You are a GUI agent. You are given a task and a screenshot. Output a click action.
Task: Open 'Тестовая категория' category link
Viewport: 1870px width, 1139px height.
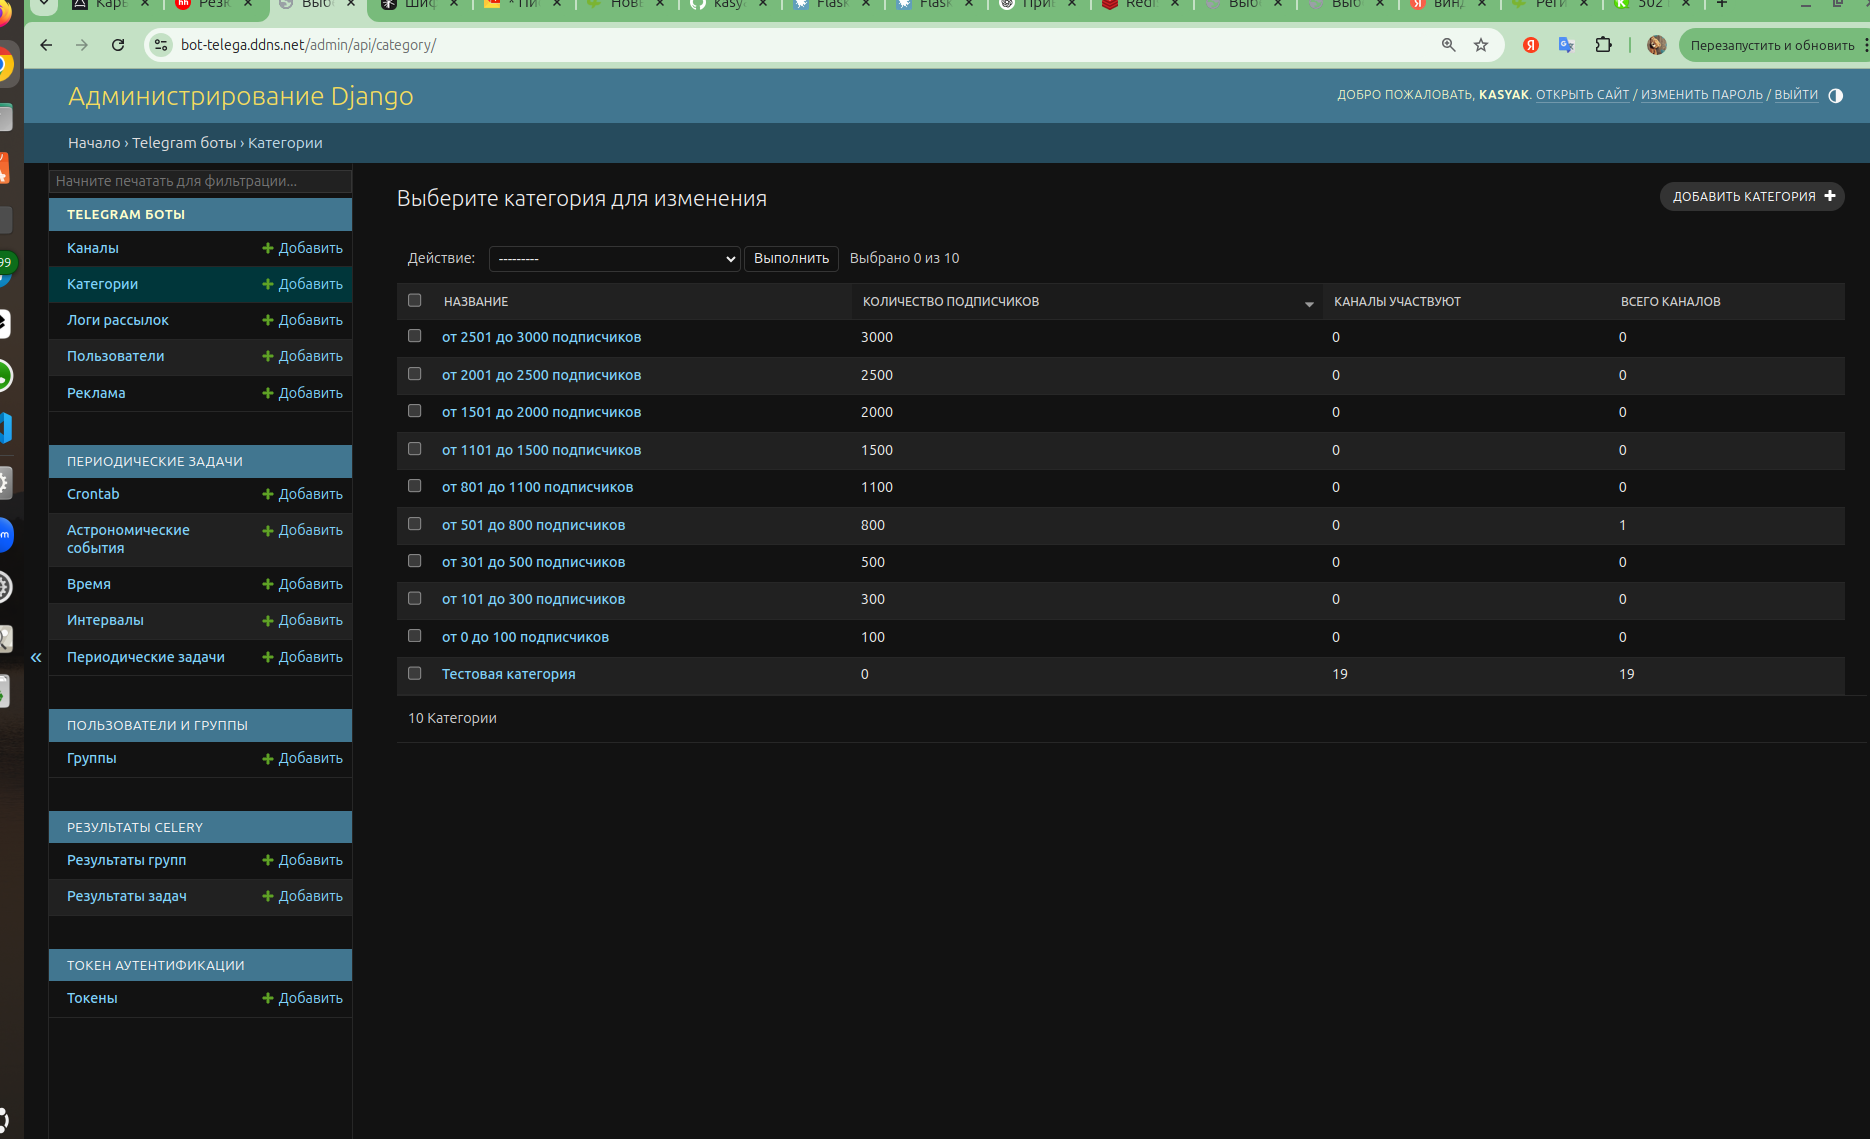pyautogui.click(x=509, y=674)
